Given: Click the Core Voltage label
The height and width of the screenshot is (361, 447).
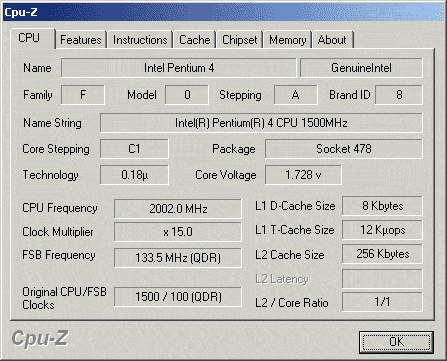Looking at the screenshot, I should point(226,175).
